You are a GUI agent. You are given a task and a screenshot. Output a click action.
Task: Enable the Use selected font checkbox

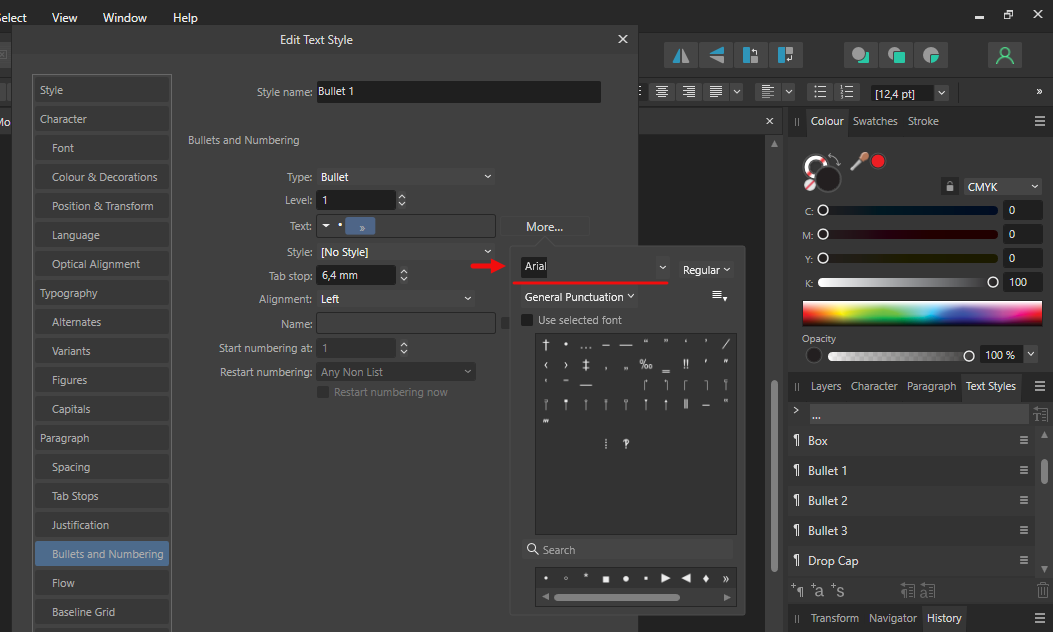coord(525,318)
